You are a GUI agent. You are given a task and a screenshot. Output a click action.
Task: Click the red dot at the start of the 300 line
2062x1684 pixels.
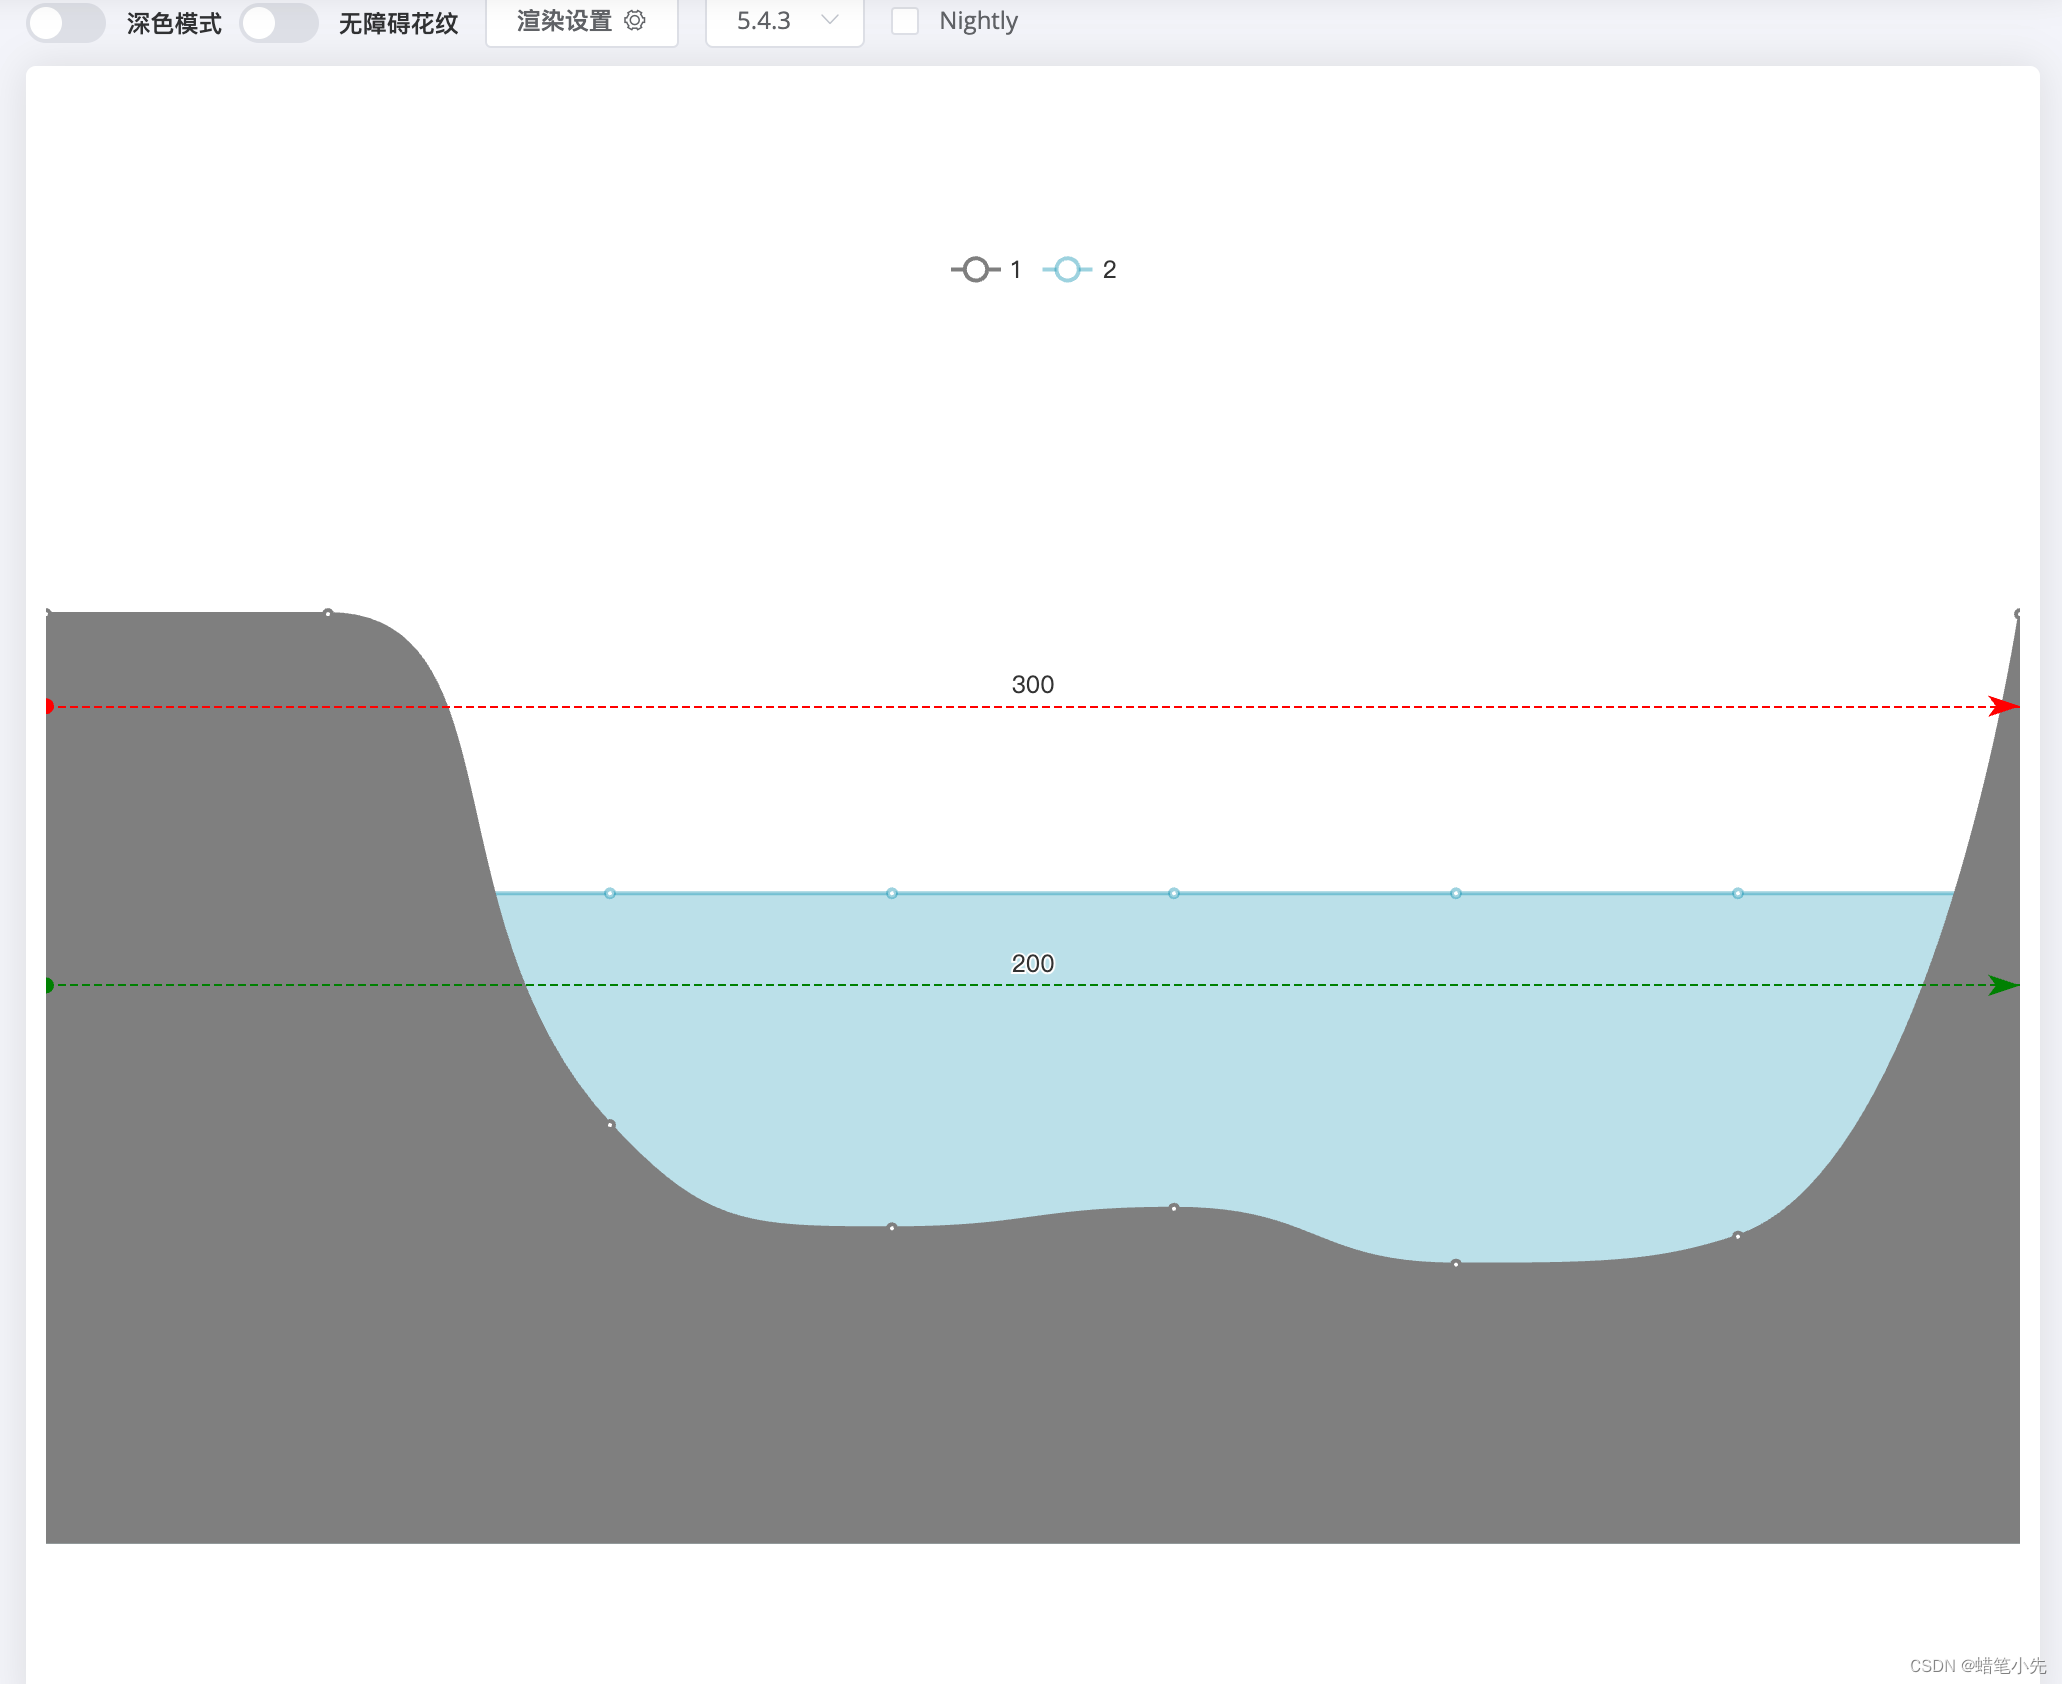48,707
